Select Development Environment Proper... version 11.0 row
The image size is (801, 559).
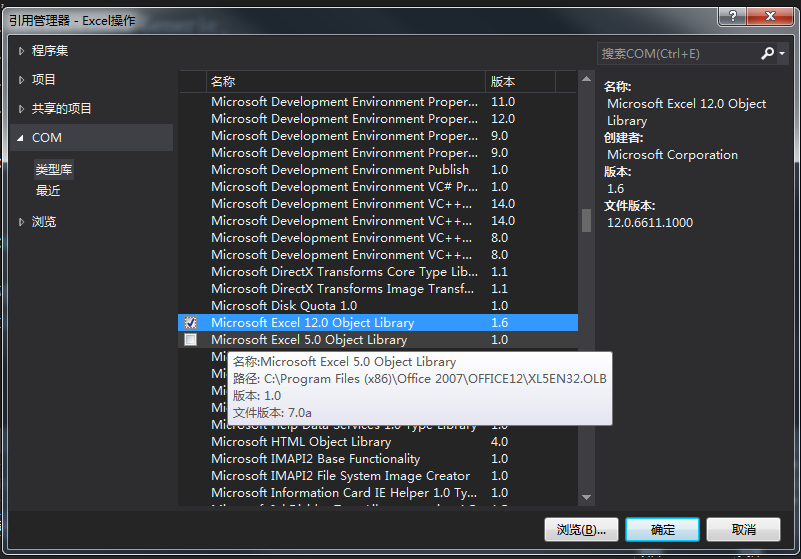pos(378,102)
